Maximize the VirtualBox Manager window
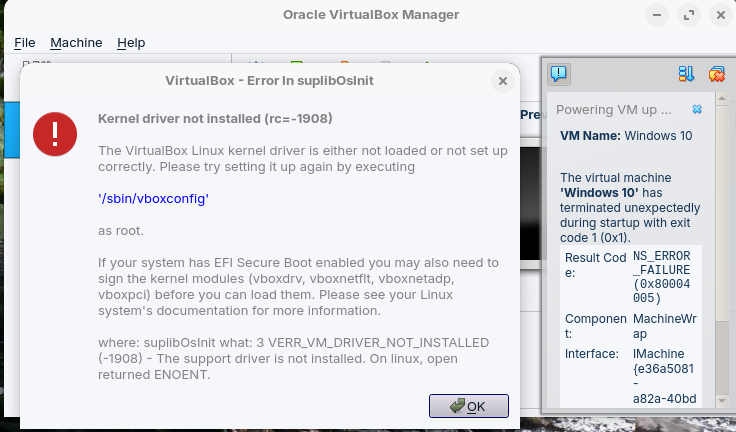The width and height of the screenshot is (736, 432). coord(689,15)
